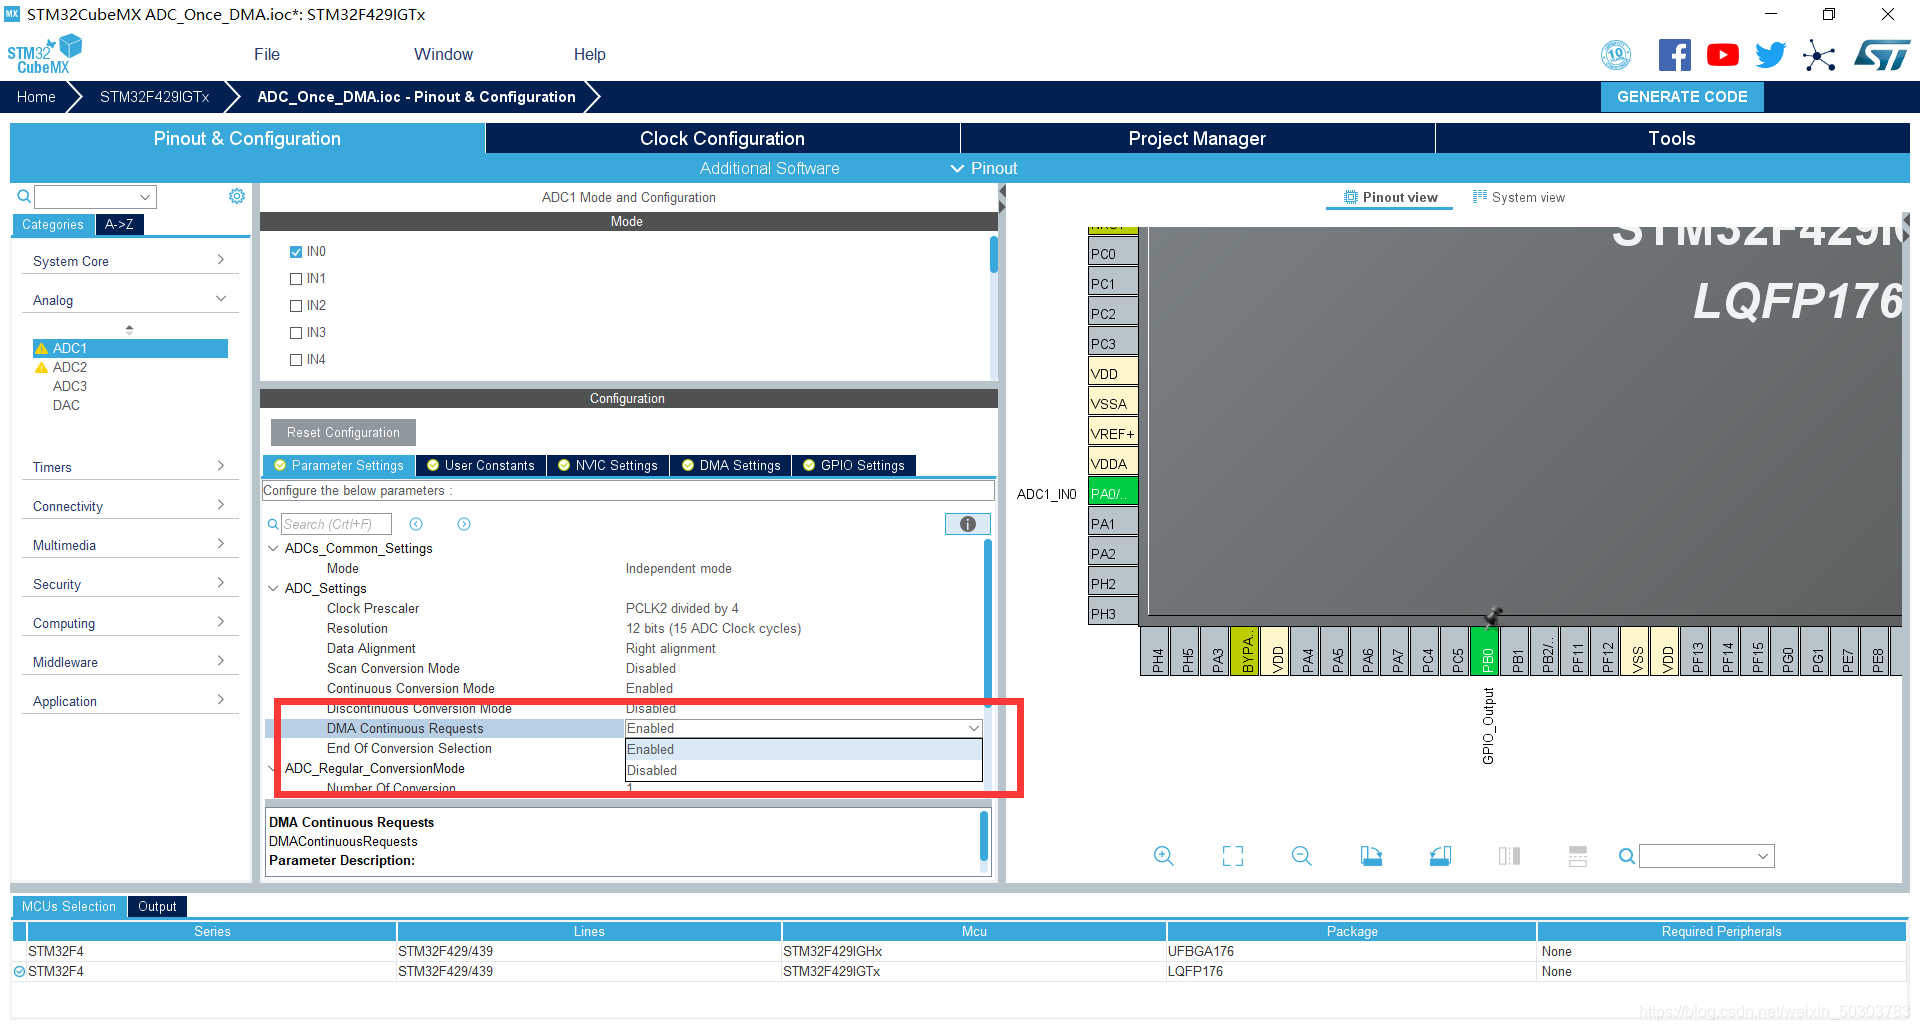Select DAC in the Analog list
The height and width of the screenshot is (1030, 1920).
[x=66, y=405]
